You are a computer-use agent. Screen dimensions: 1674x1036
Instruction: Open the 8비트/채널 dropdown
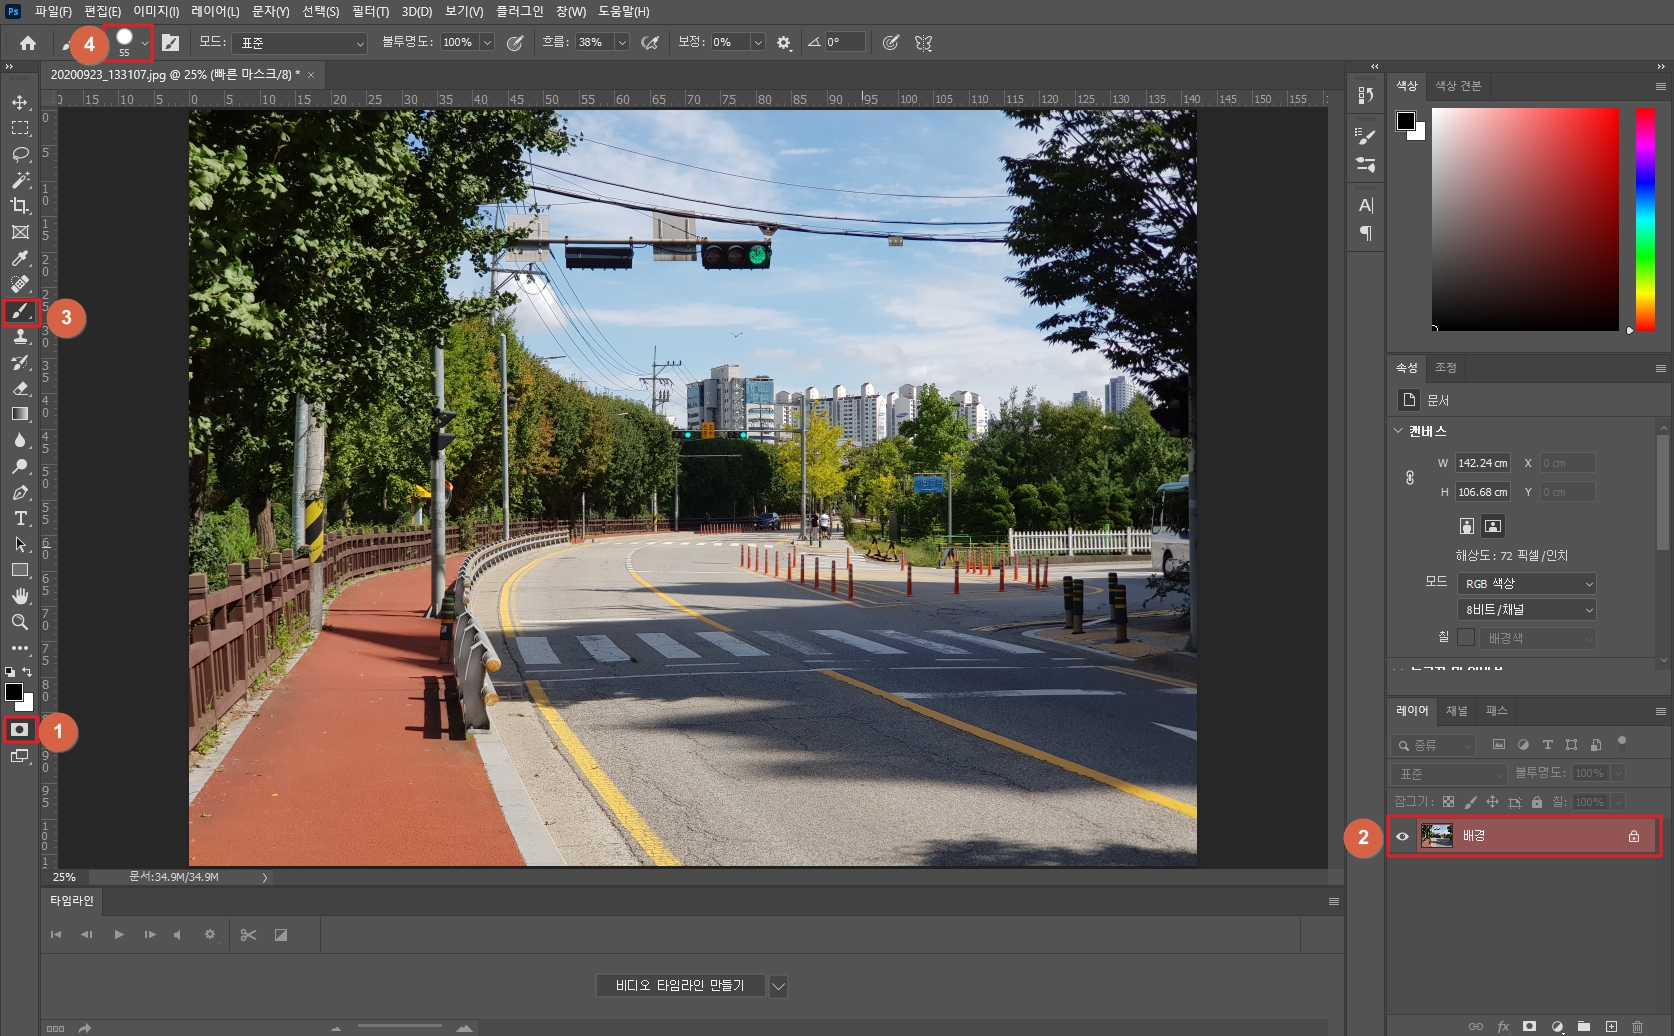1526,610
